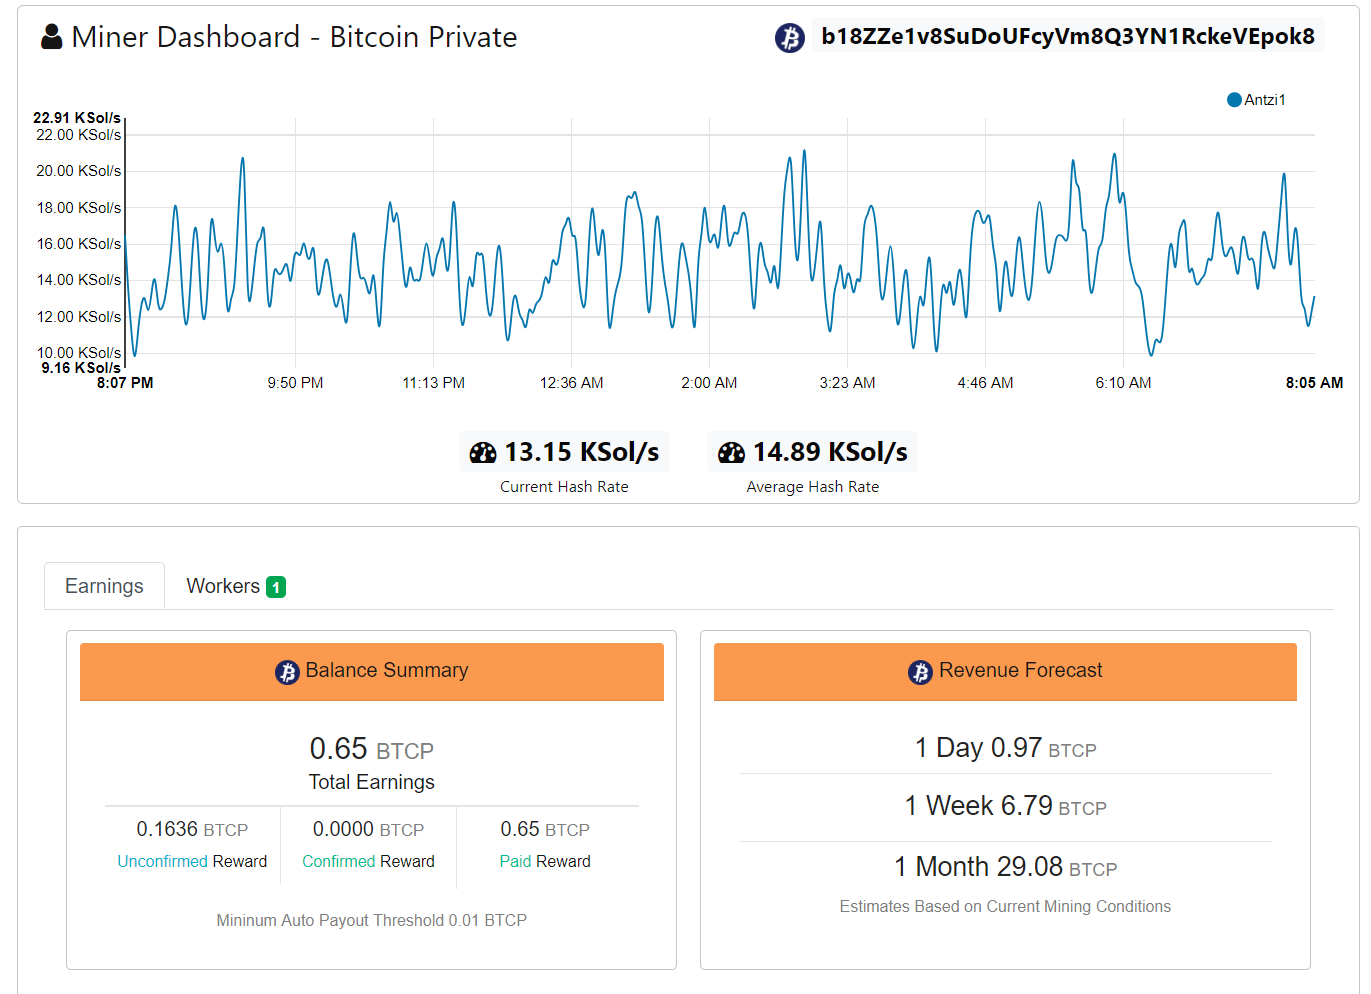
Task: Click the Total Earnings label
Action: pos(372,782)
